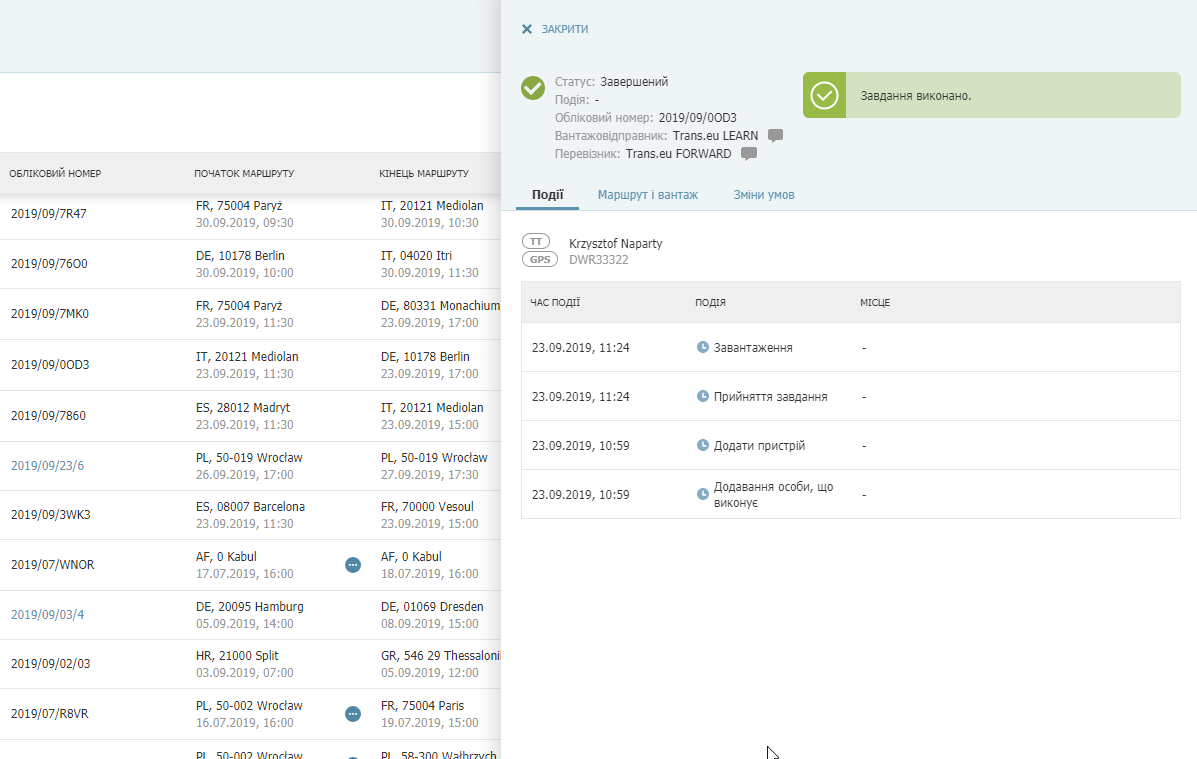1197x759 pixels.
Task: Click route end FR, 75004 Paris
Action: (422, 706)
